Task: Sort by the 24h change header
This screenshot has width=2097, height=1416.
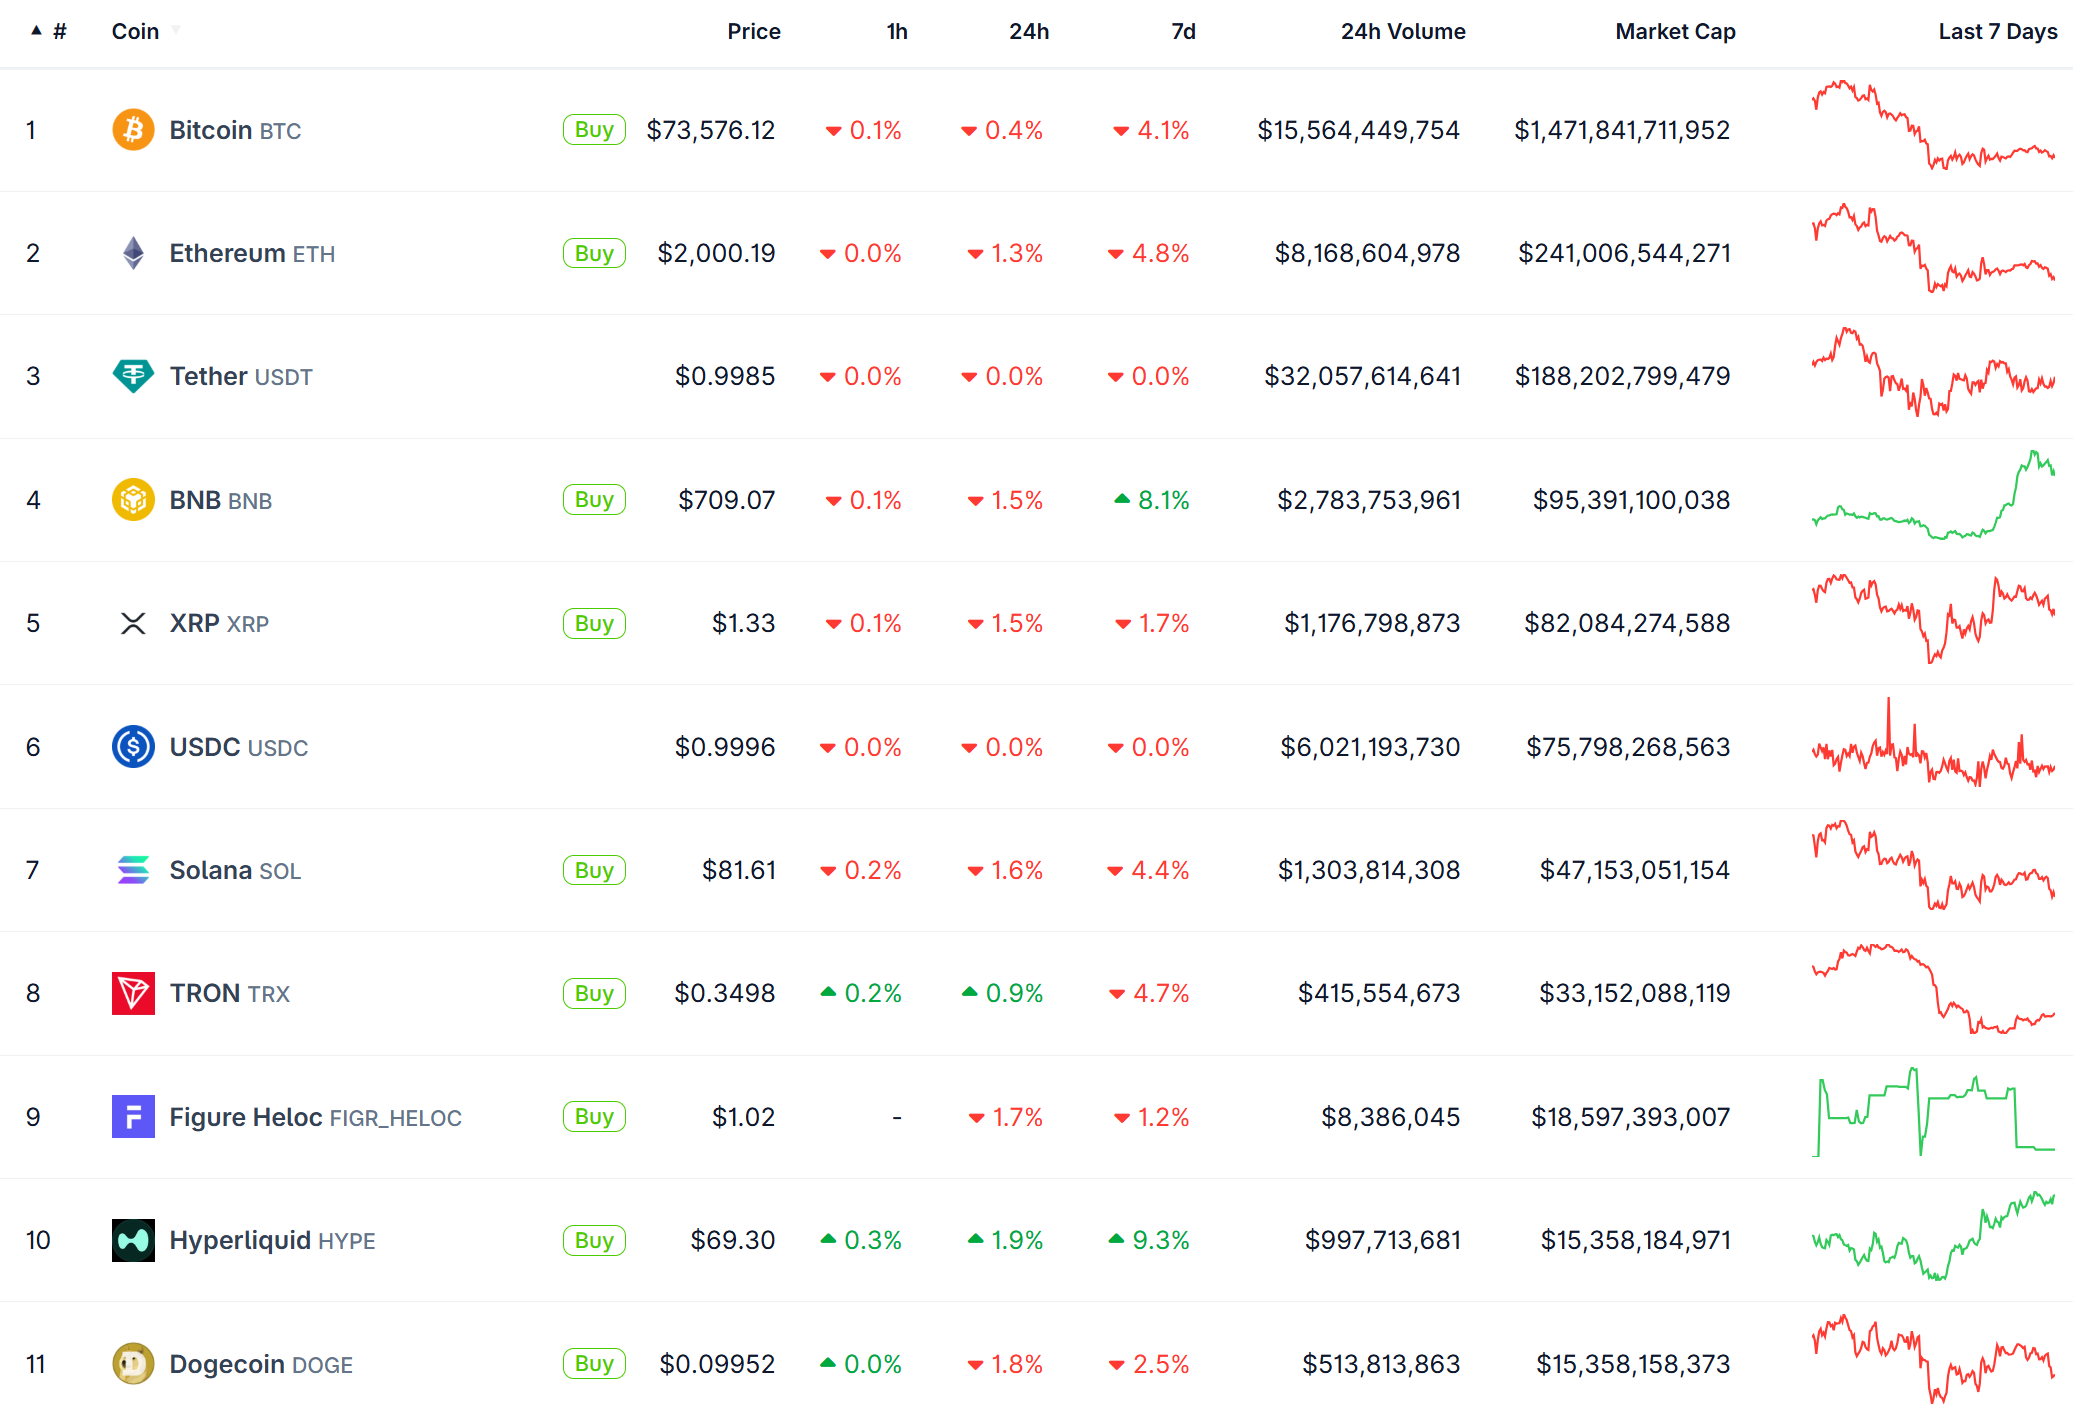Action: [1029, 31]
